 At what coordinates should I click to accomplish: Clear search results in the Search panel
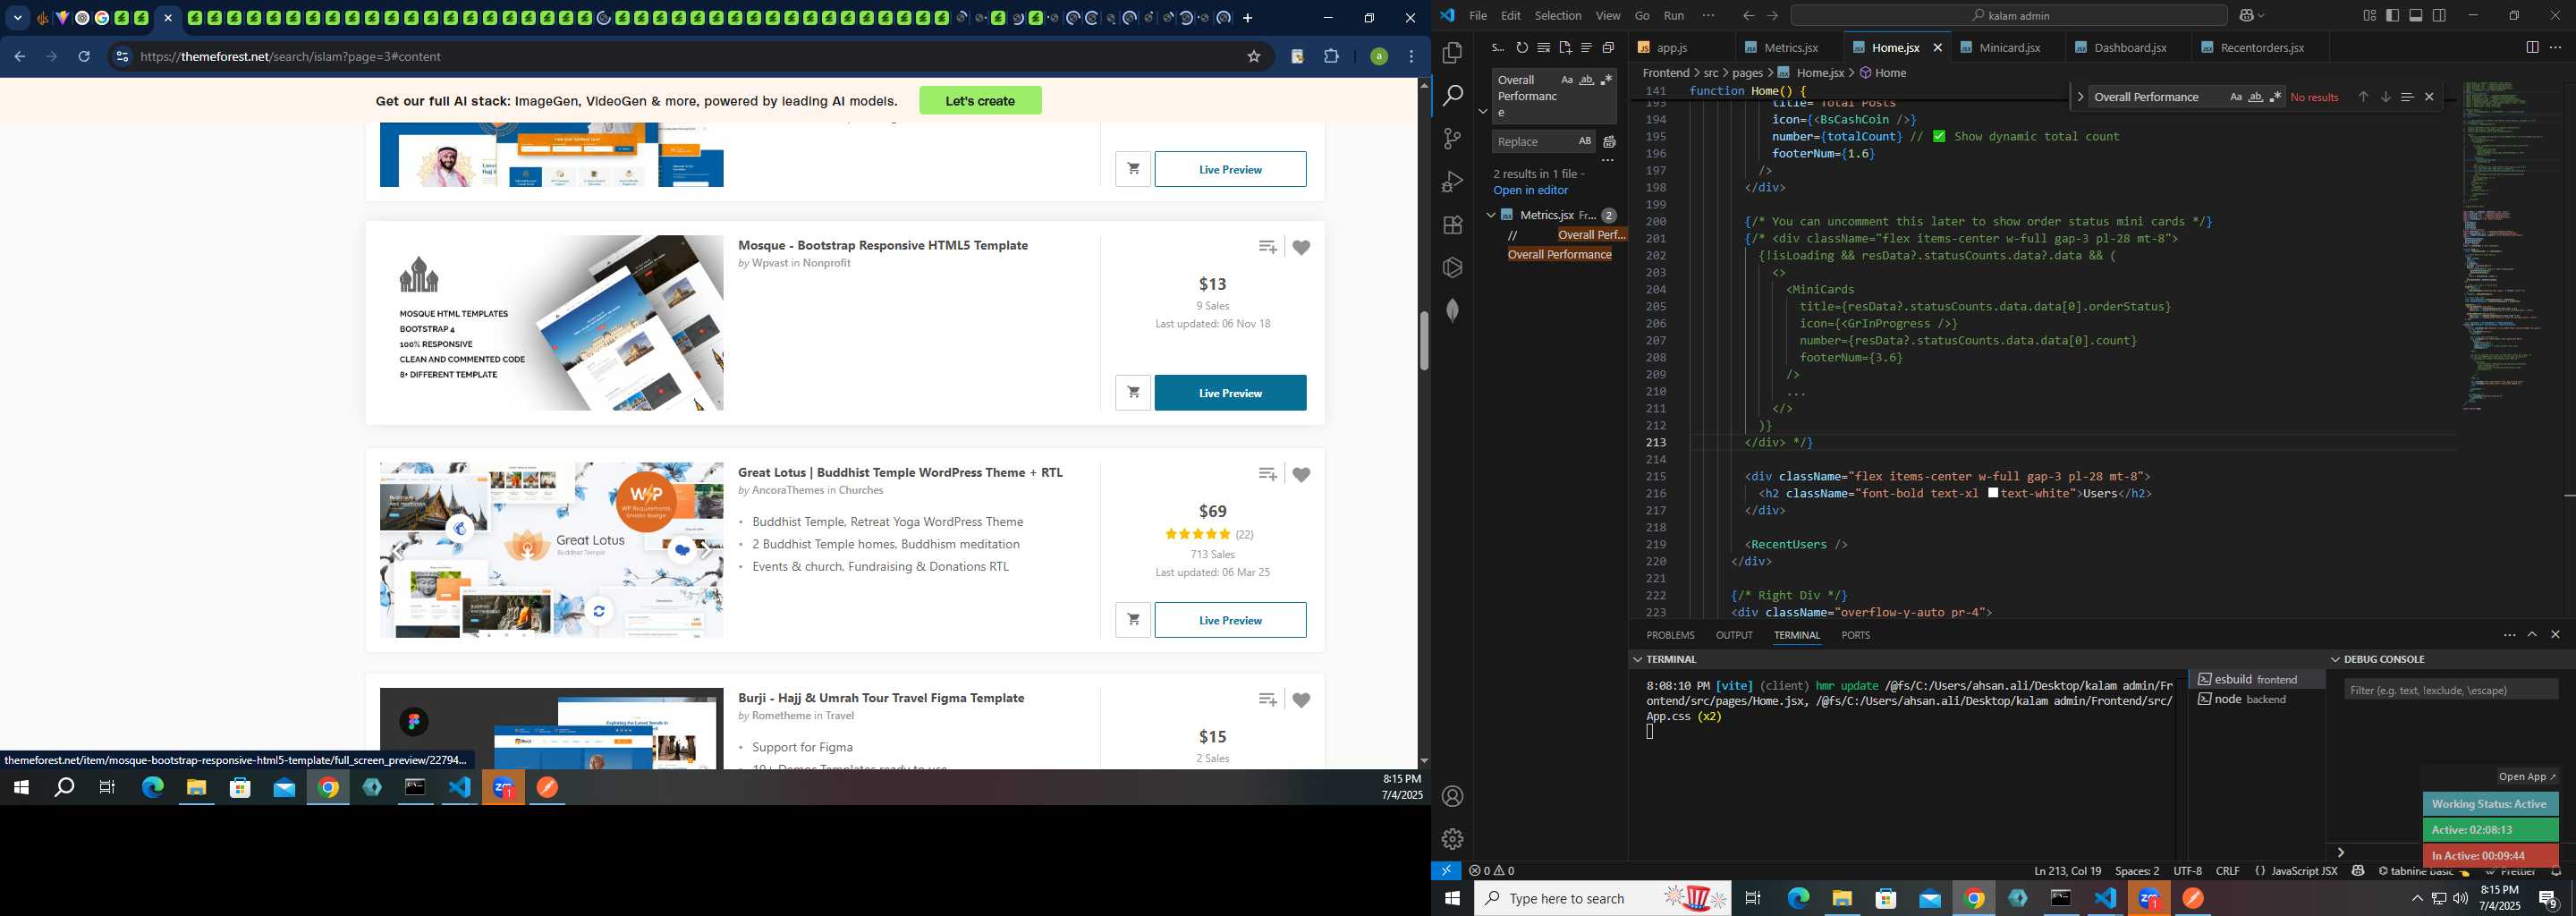[x=1544, y=48]
